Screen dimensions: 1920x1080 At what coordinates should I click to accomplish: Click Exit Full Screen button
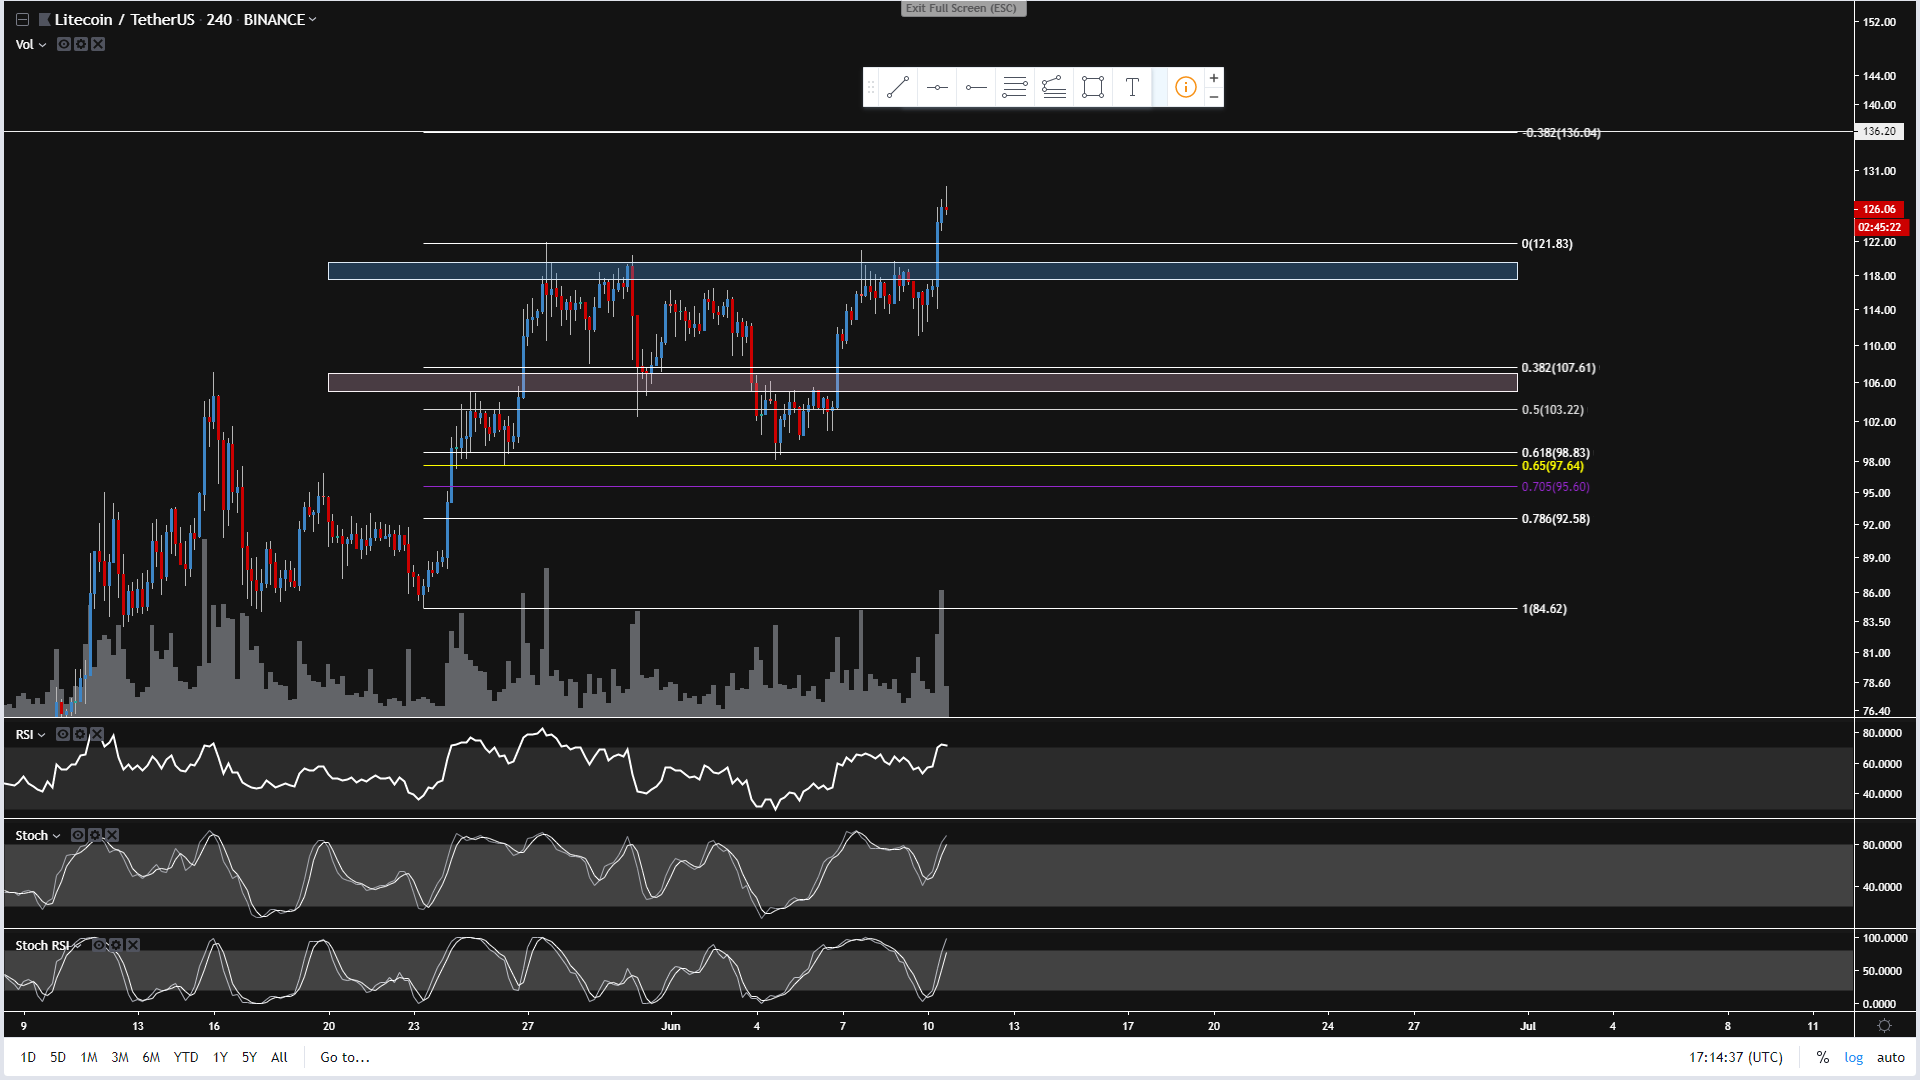(962, 8)
